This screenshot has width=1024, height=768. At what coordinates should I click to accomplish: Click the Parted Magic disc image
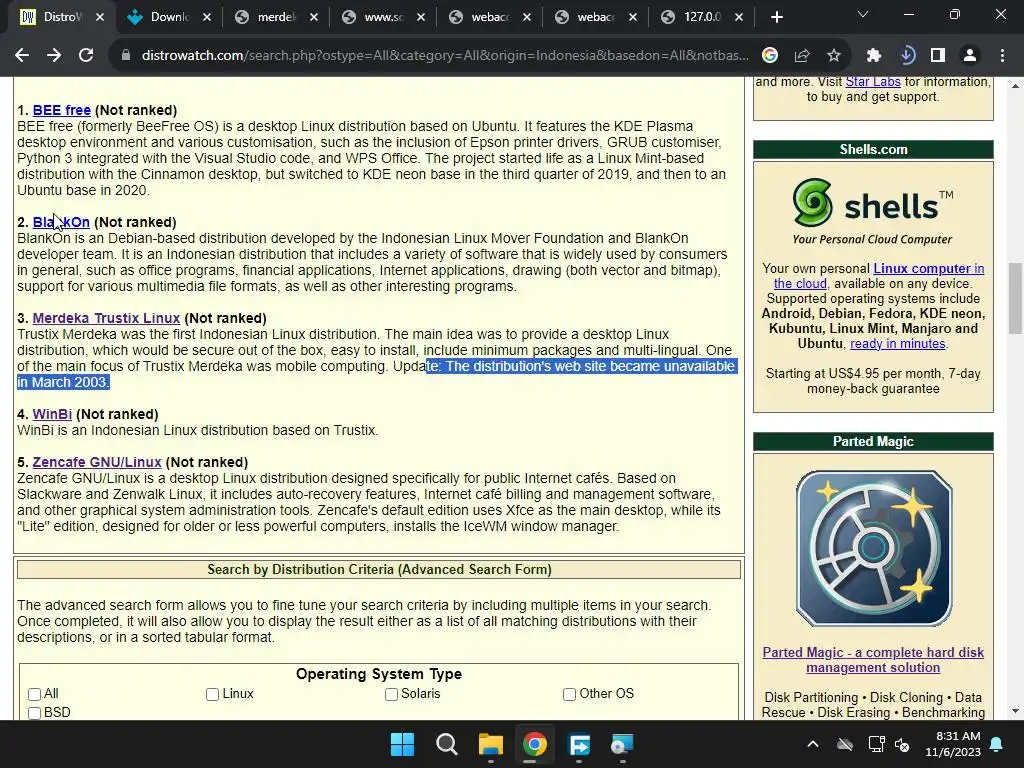874,549
